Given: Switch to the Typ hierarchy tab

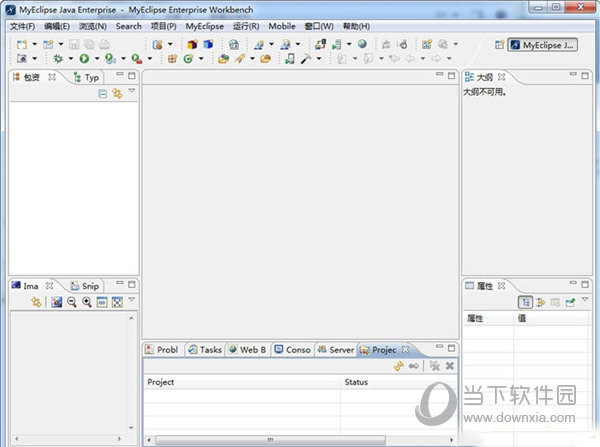Looking at the screenshot, I should click(86, 78).
